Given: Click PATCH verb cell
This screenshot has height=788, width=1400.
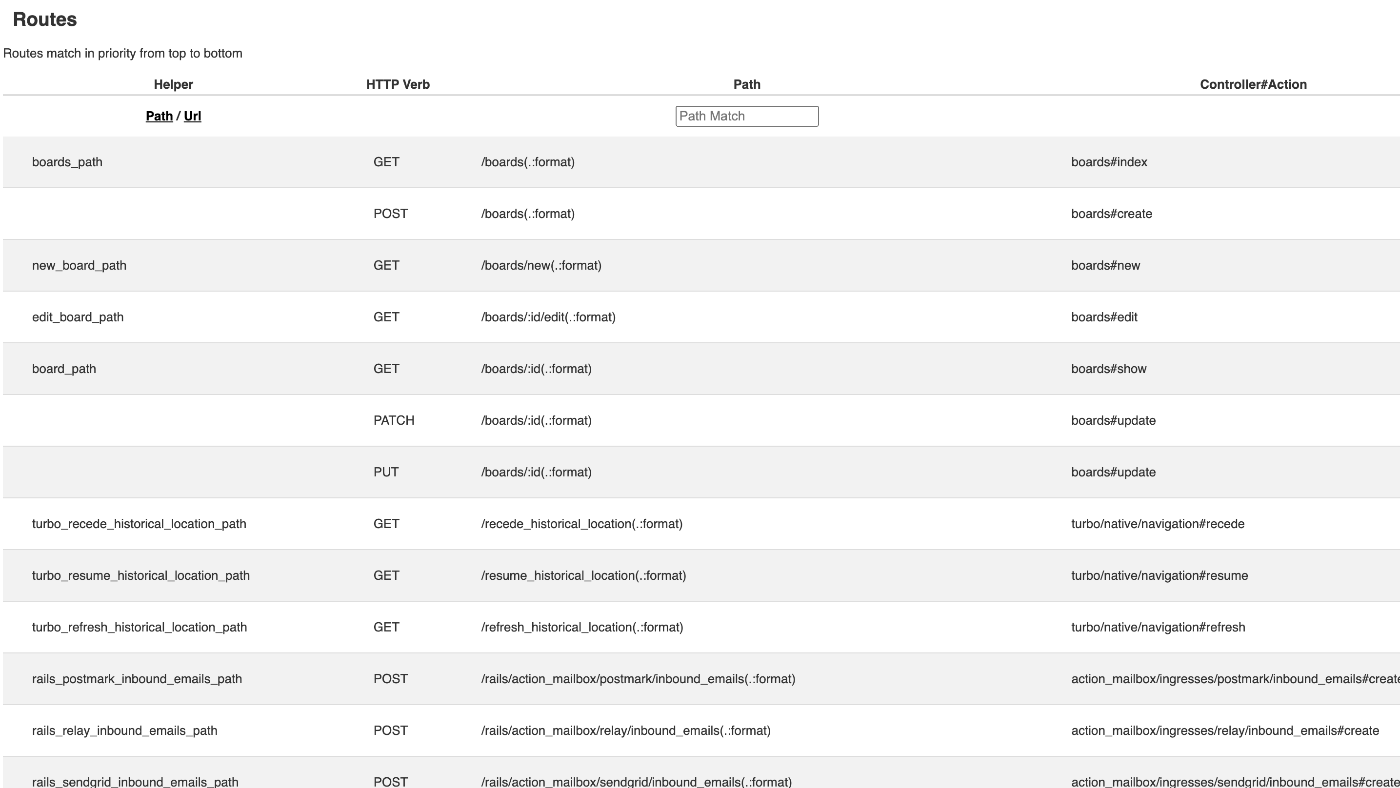Looking at the screenshot, I should 394,421.
